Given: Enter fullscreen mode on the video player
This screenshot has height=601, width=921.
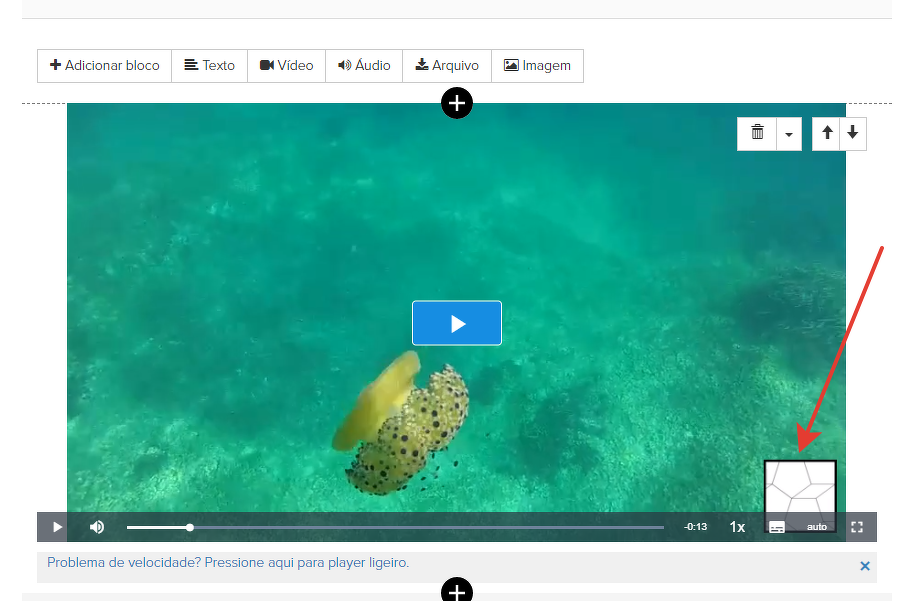Looking at the screenshot, I should (x=857, y=527).
